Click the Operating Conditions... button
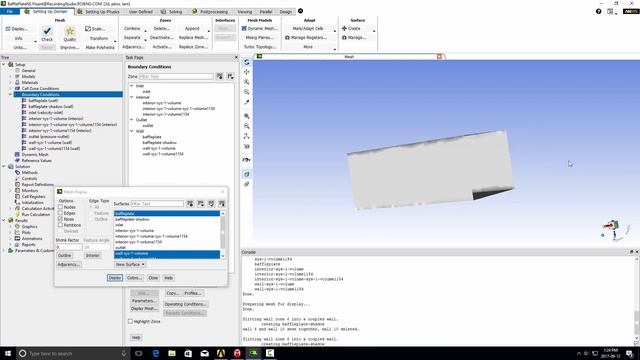Image resolution: width=640 pixels, height=360 pixels. (185, 304)
